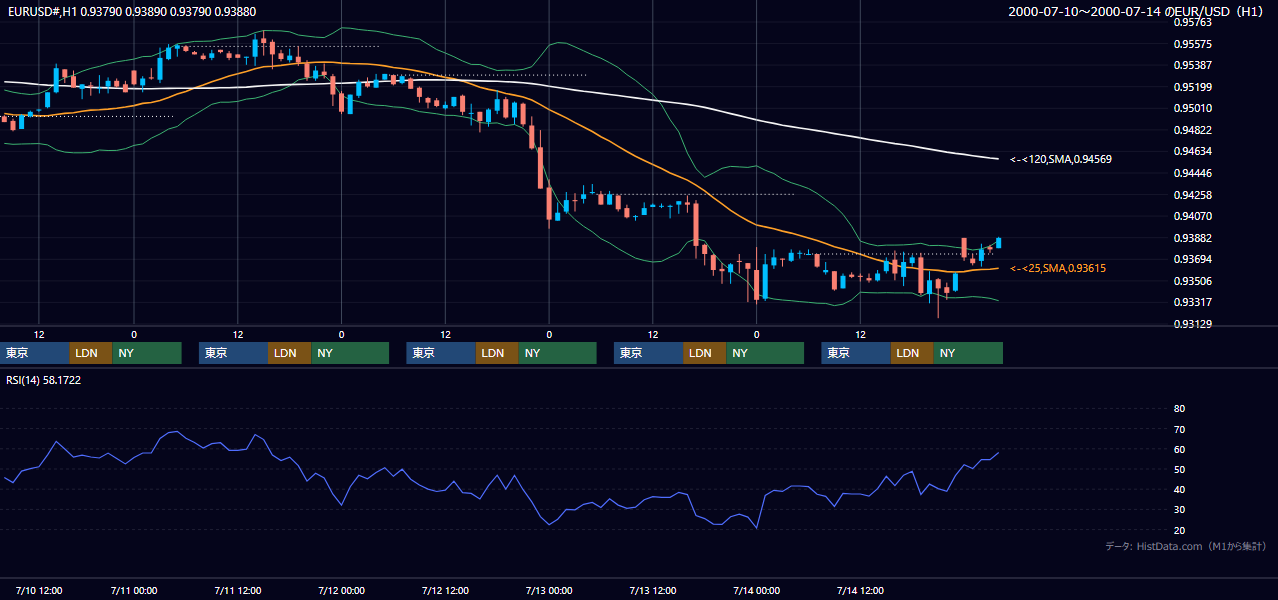Select the RSI(14) 58.1722 indicator label
1278x600 pixels.
(x=43, y=380)
